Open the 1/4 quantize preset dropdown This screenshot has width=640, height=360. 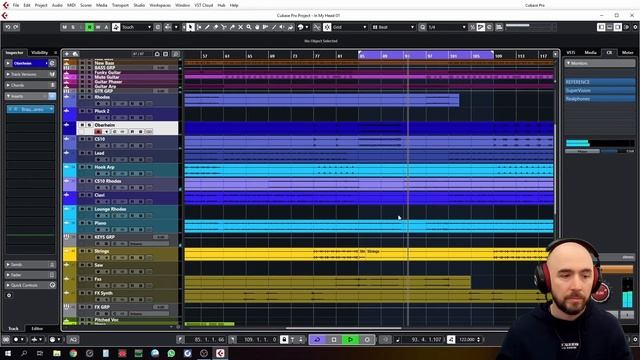click(447, 27)
